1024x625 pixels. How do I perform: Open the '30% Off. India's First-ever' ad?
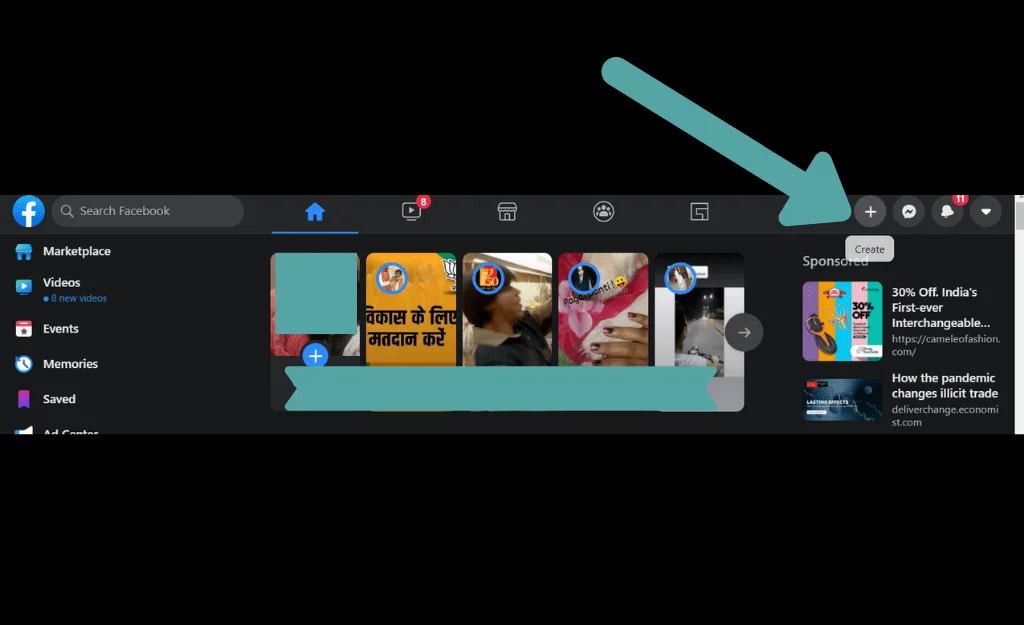940,308
